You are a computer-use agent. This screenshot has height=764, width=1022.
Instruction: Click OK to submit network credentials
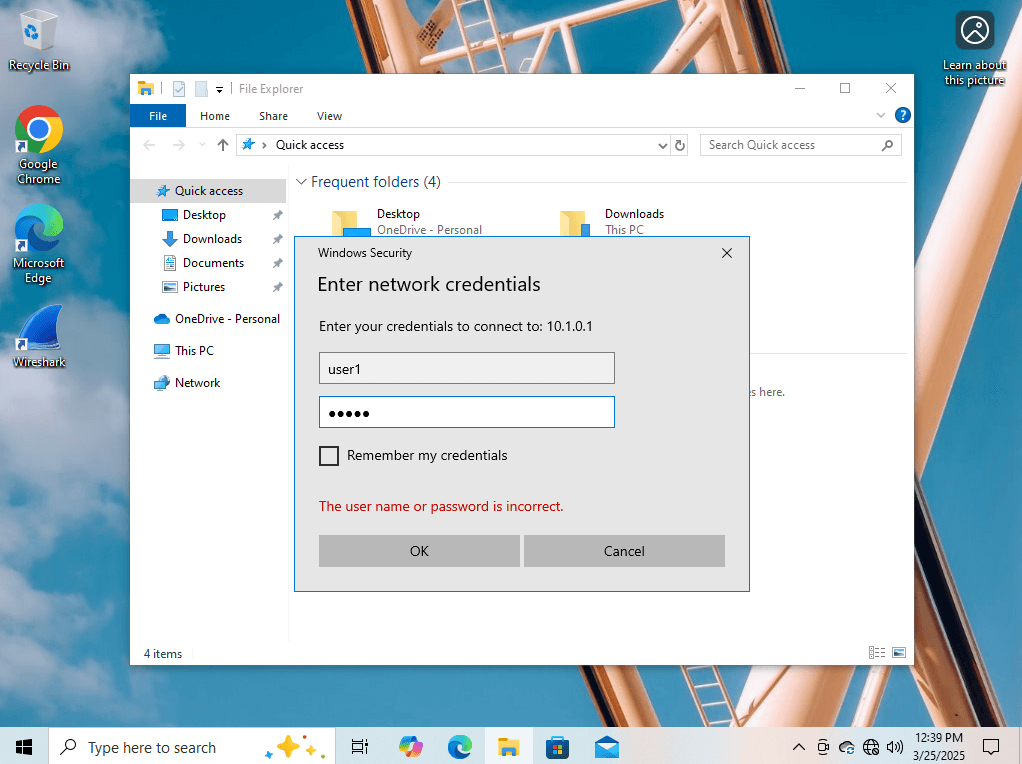coord(419,551)
